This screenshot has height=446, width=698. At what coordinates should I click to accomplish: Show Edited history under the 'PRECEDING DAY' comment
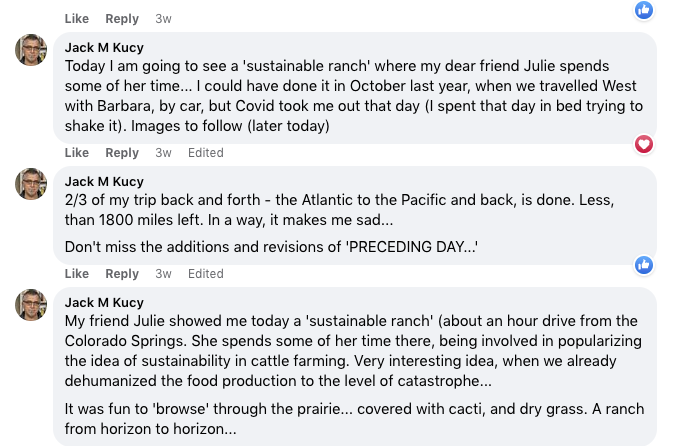pos(206,274)
